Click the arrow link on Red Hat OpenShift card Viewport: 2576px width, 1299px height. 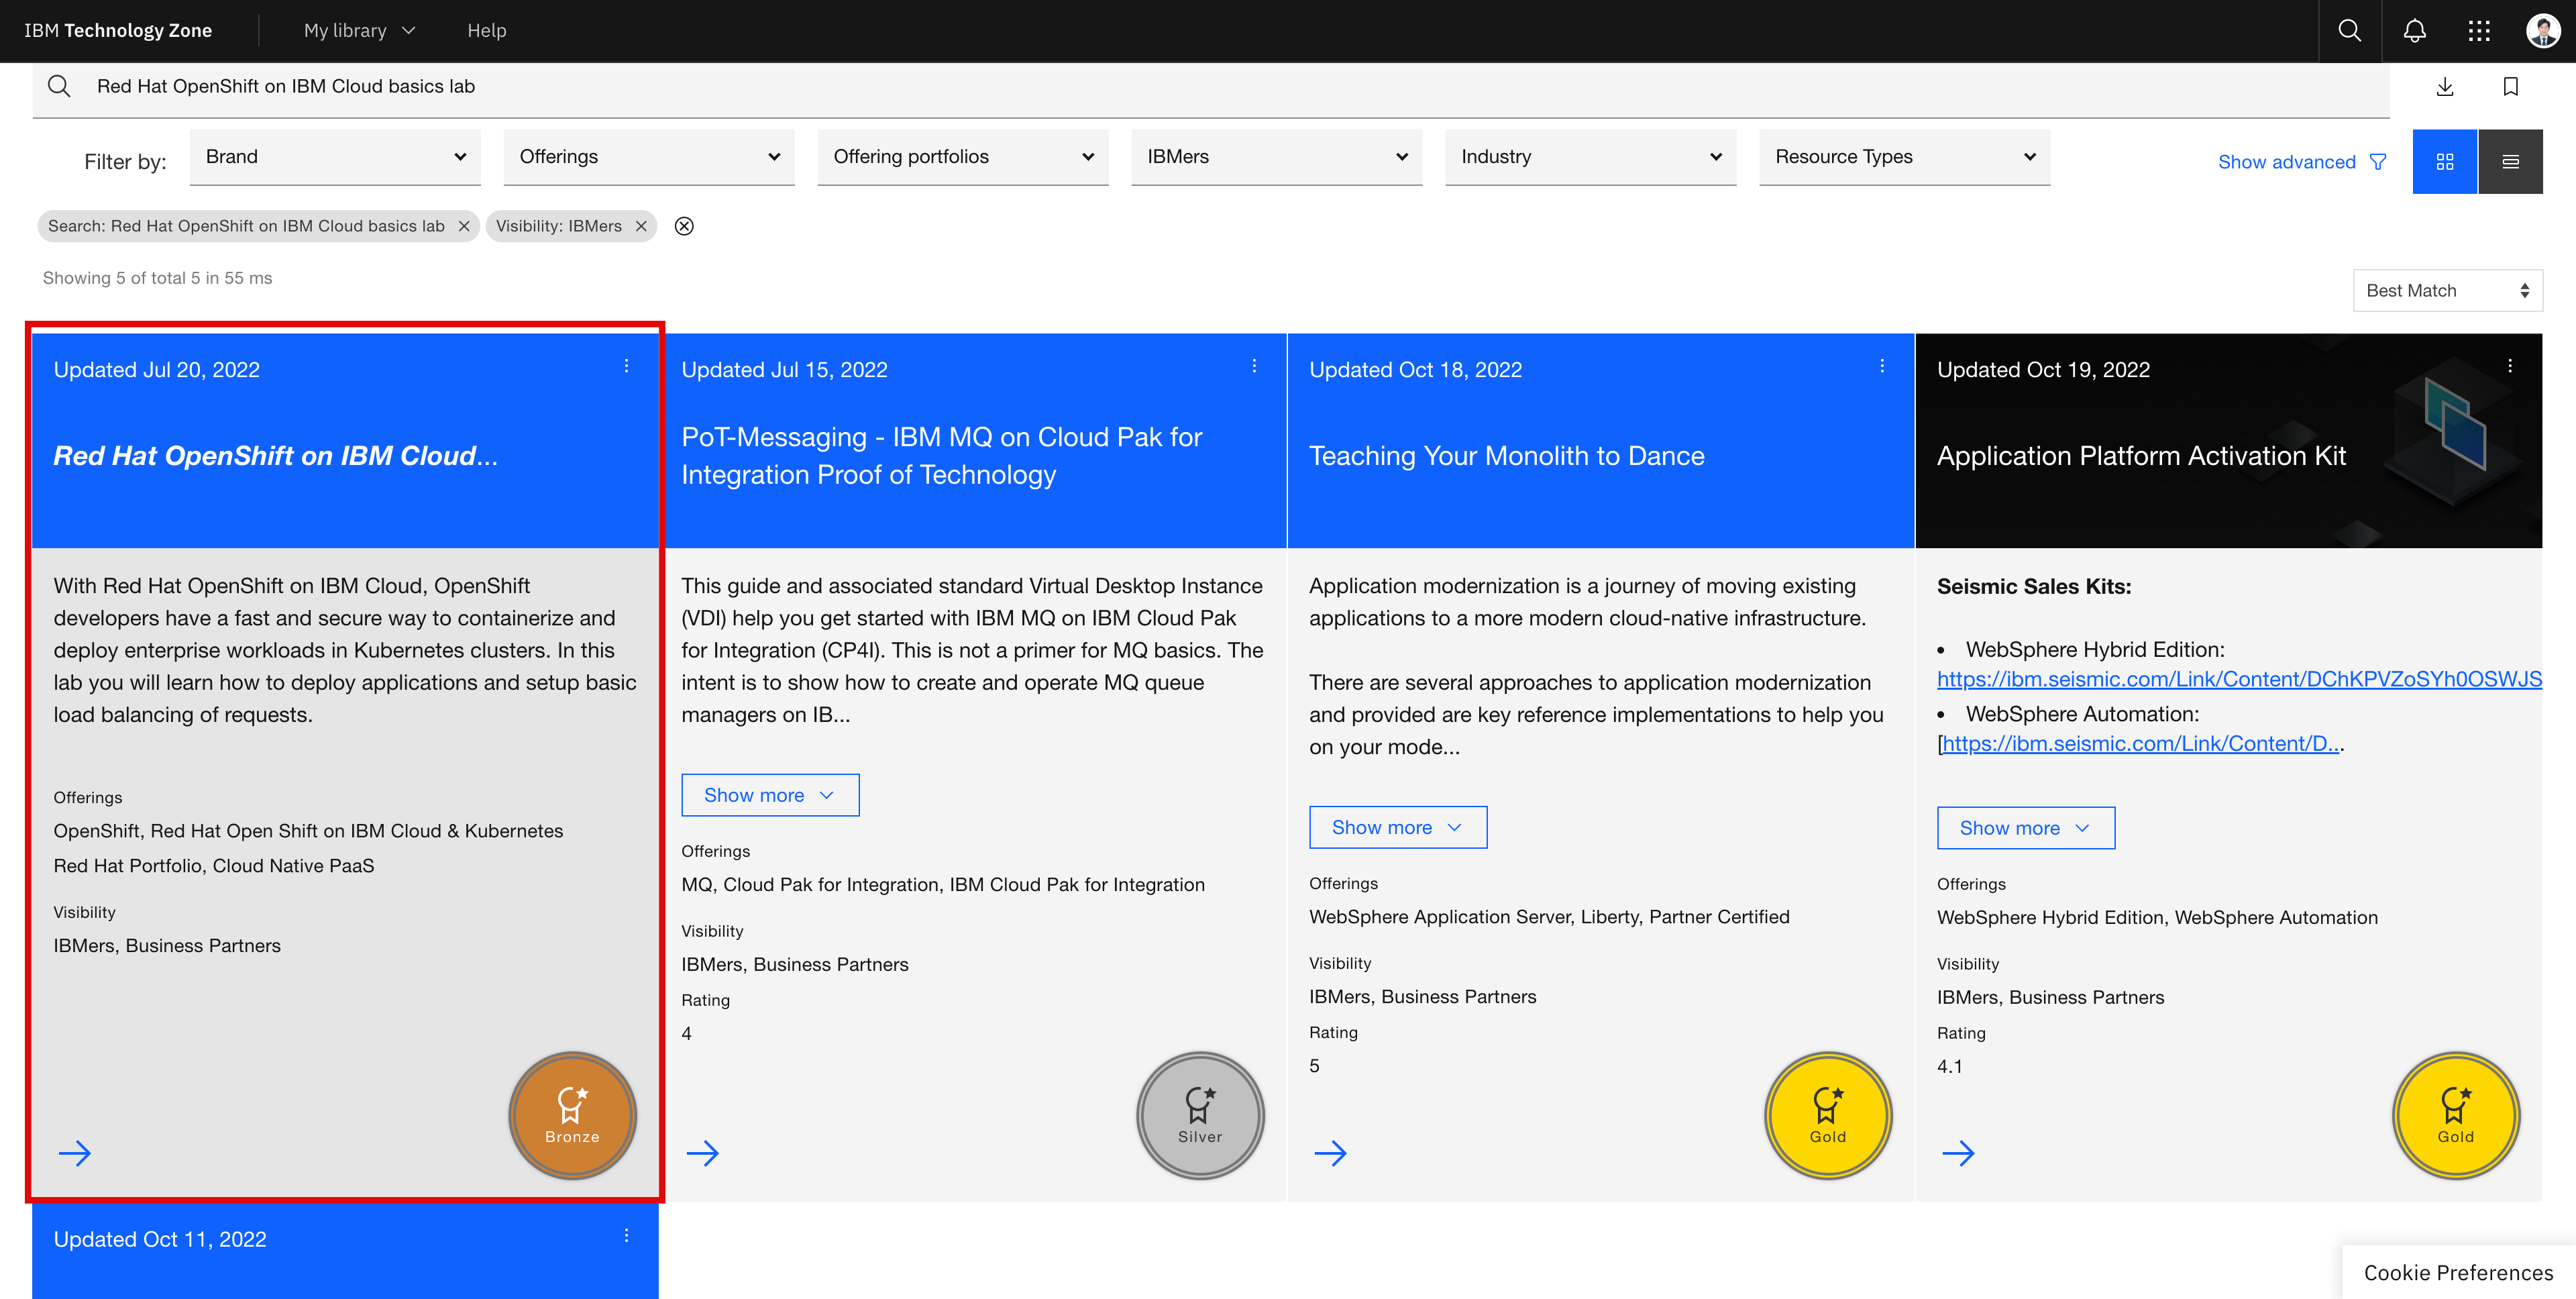click(76, 1153)
